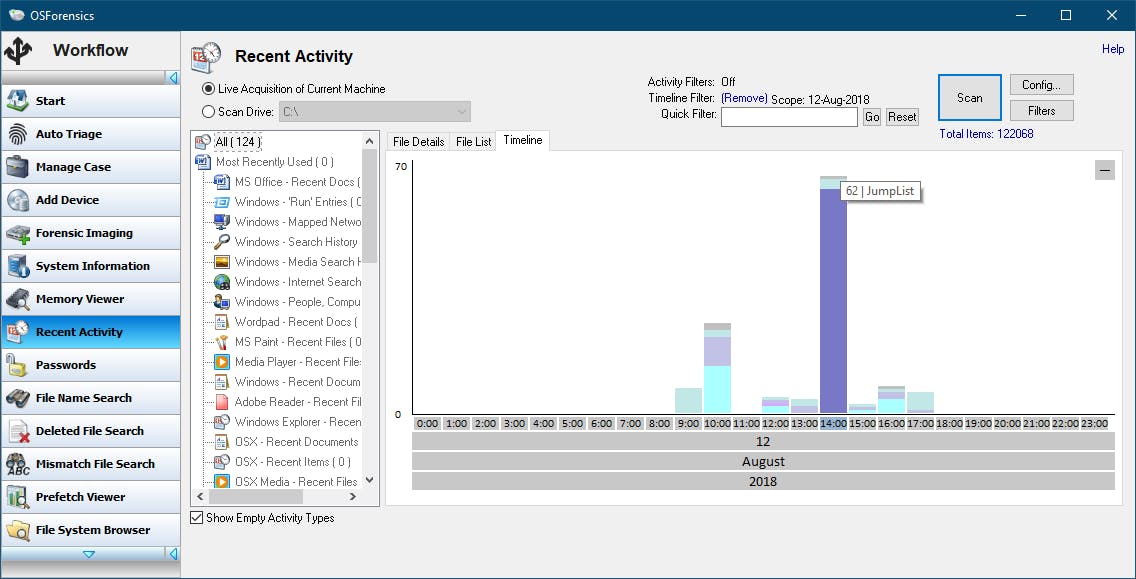Image resolution: width=1136 pixels, height=579 pixels.
Task: Click the Forensic Imaging drive icon
Action: pos(17,233)
